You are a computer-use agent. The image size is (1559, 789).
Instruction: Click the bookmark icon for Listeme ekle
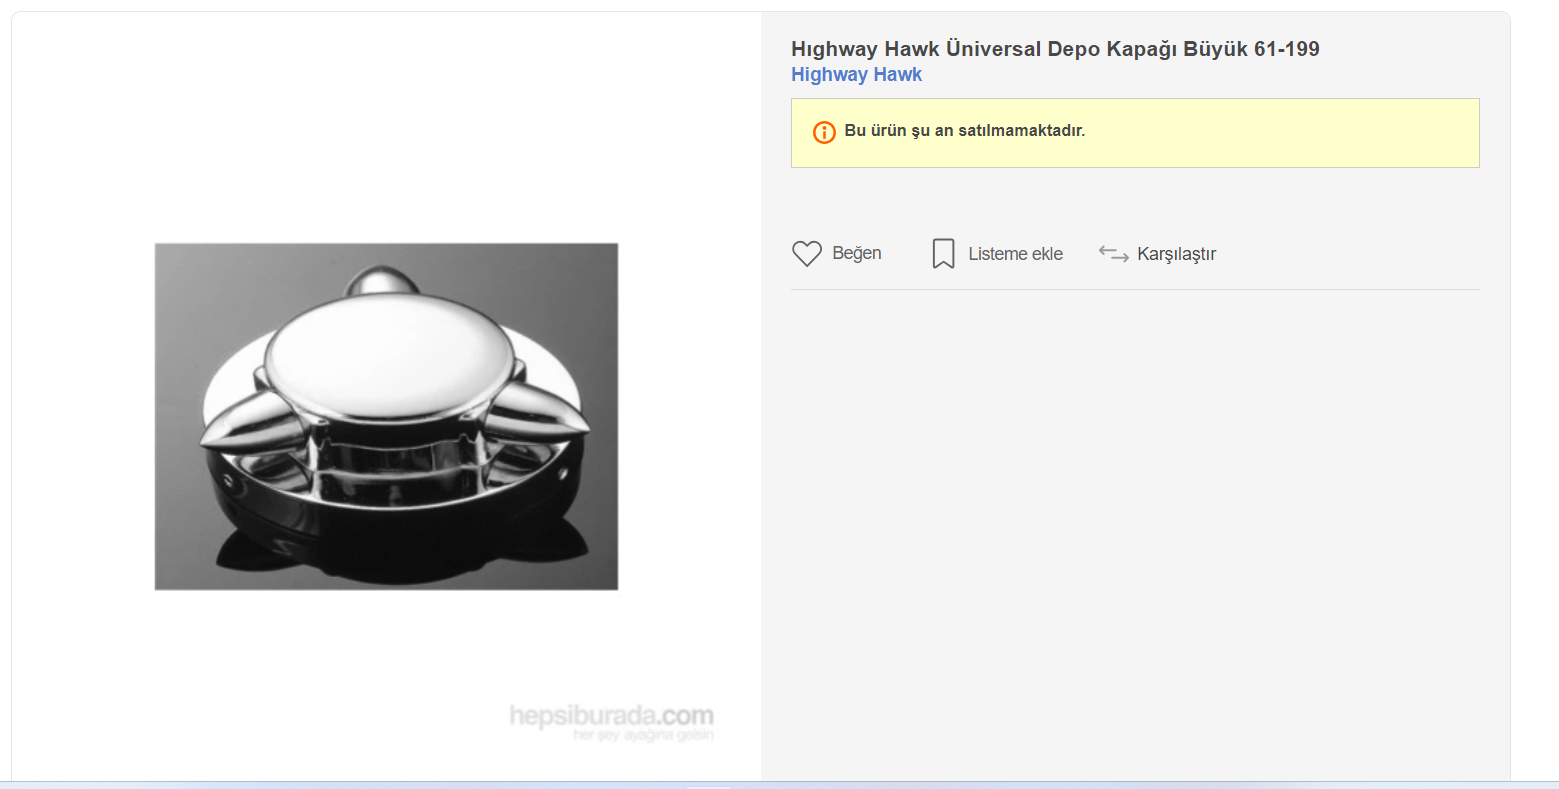[x=943, y=254]
